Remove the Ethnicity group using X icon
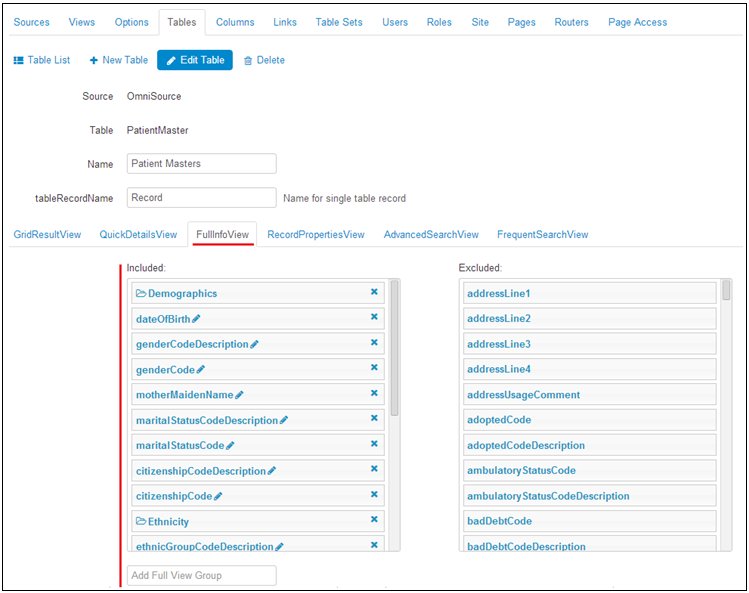The width and height of the screenshot is (749, 593). tap(374, 520)
